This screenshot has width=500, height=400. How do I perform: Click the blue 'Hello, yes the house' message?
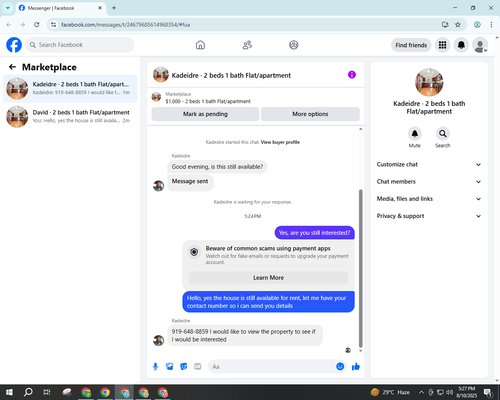[268, 302]
